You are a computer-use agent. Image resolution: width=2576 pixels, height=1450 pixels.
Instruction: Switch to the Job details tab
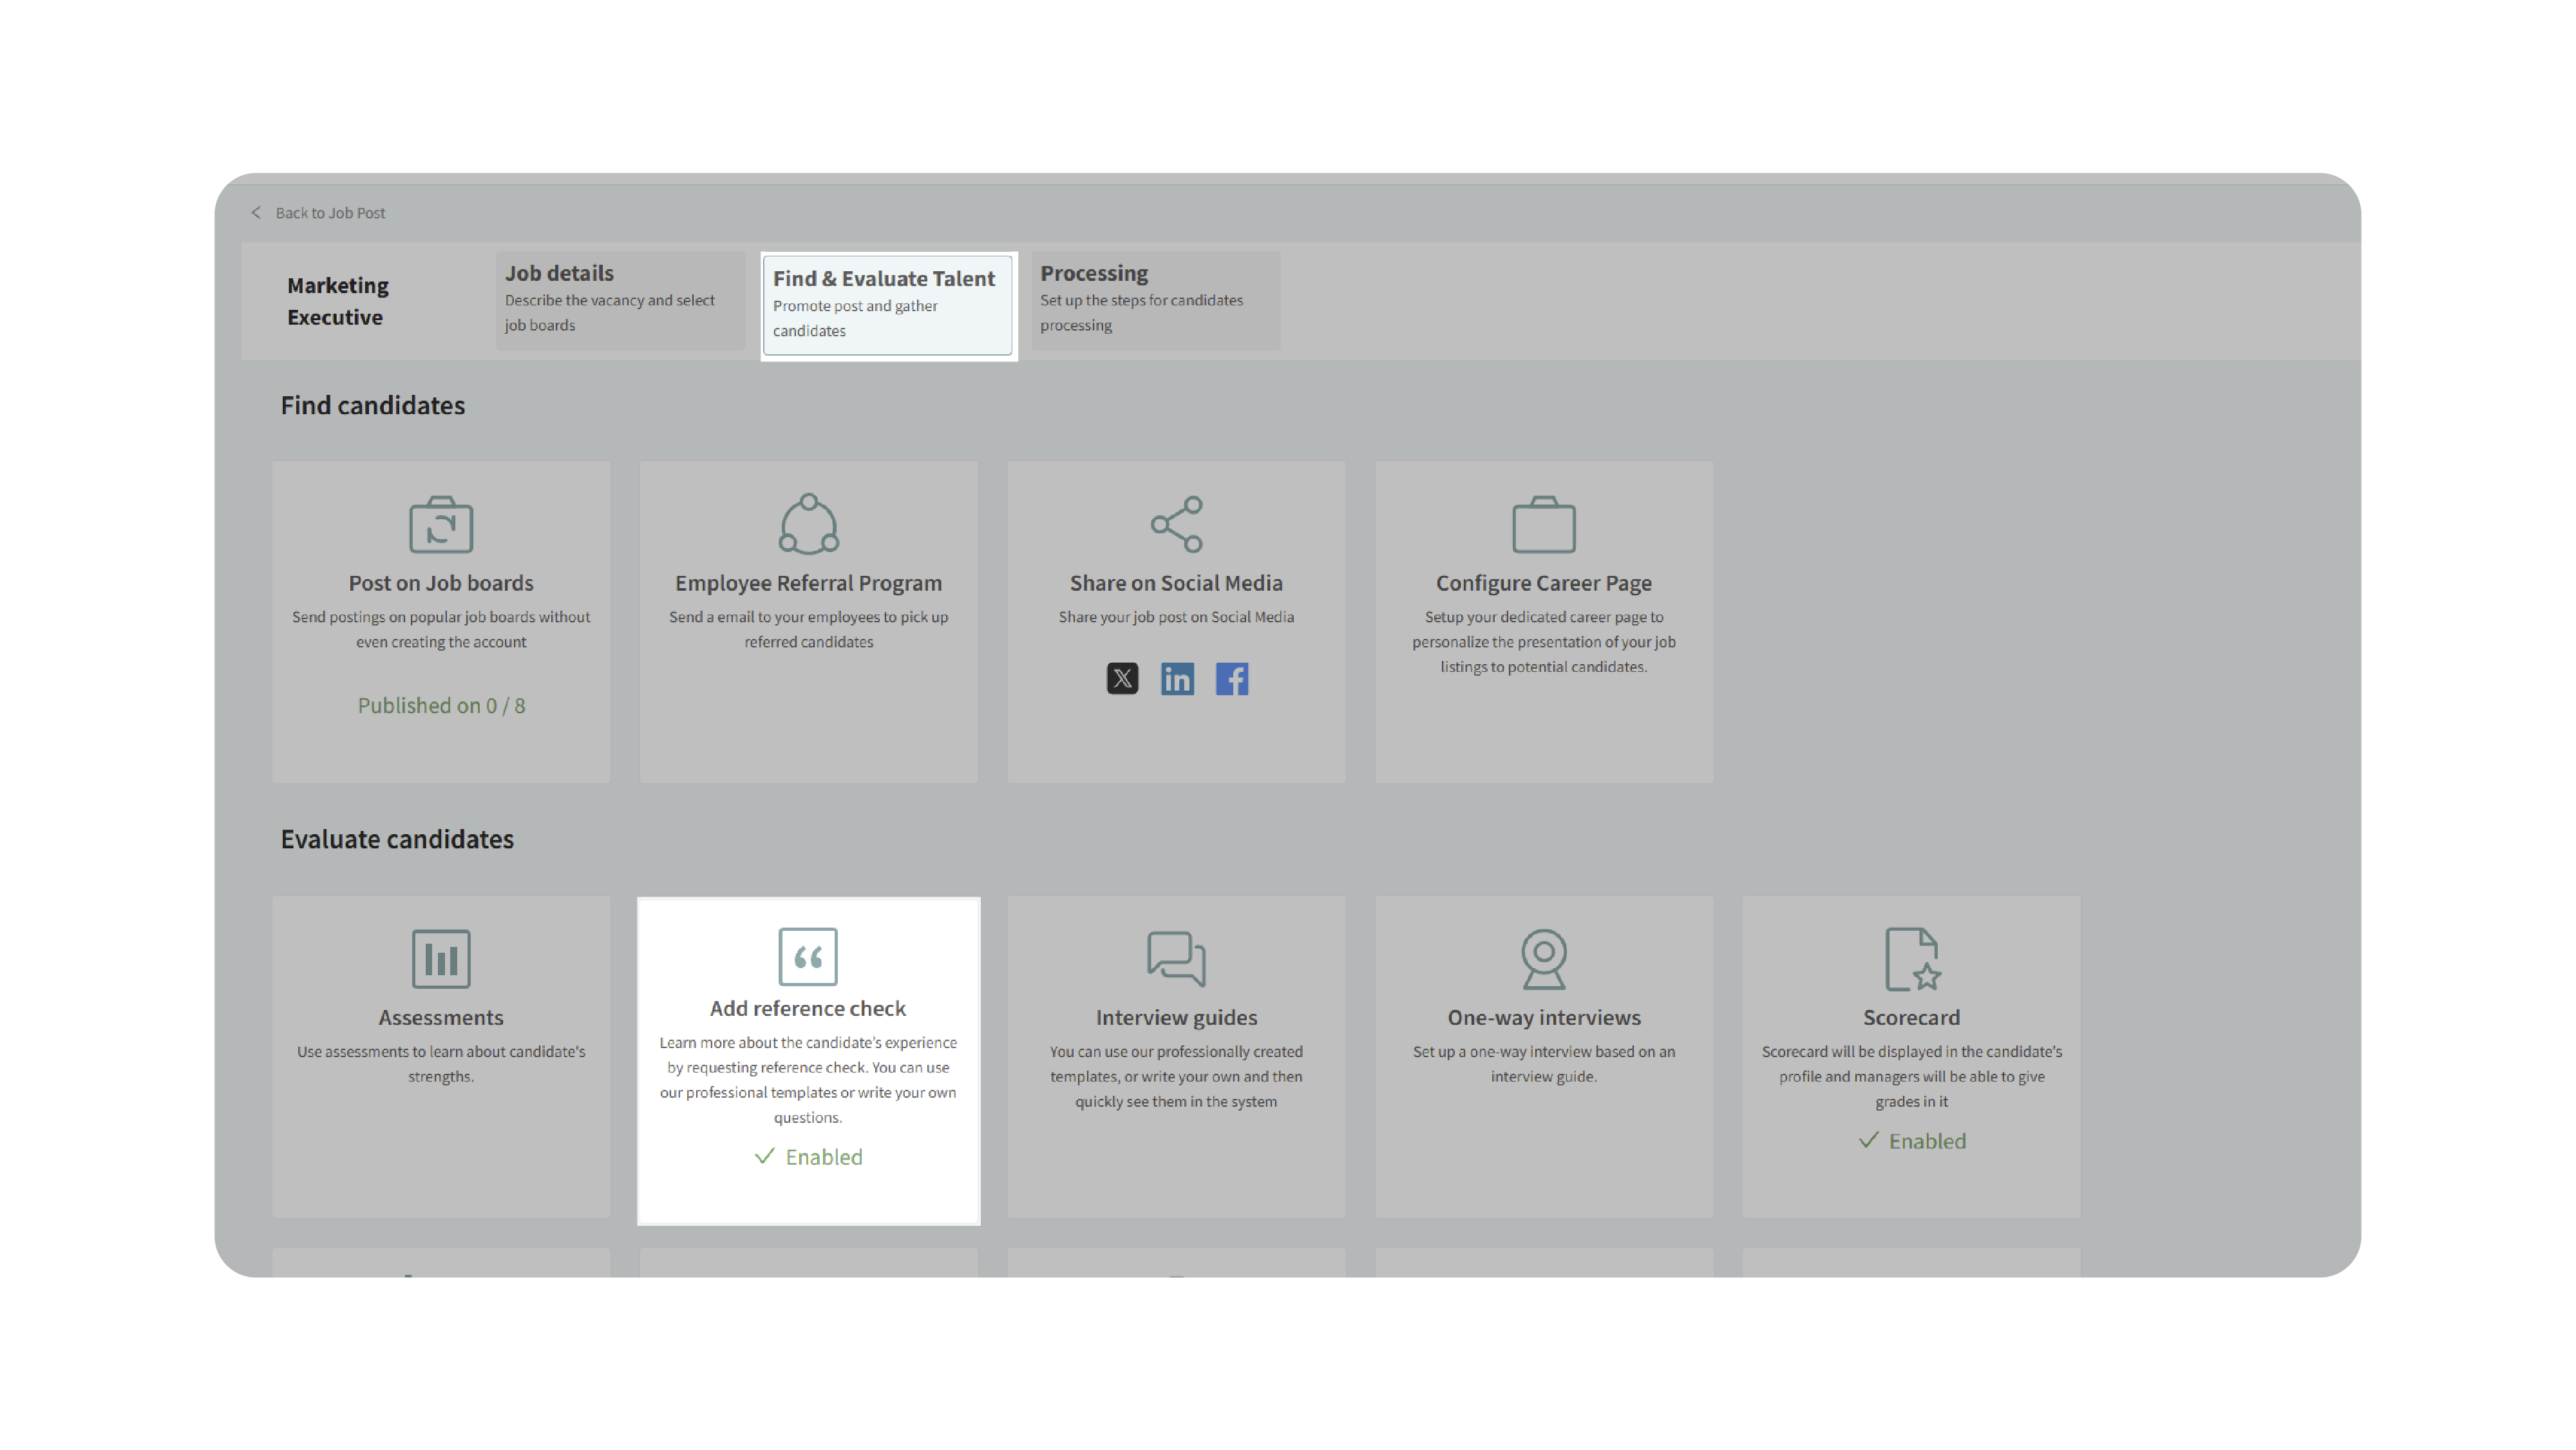tap(620, 299)
